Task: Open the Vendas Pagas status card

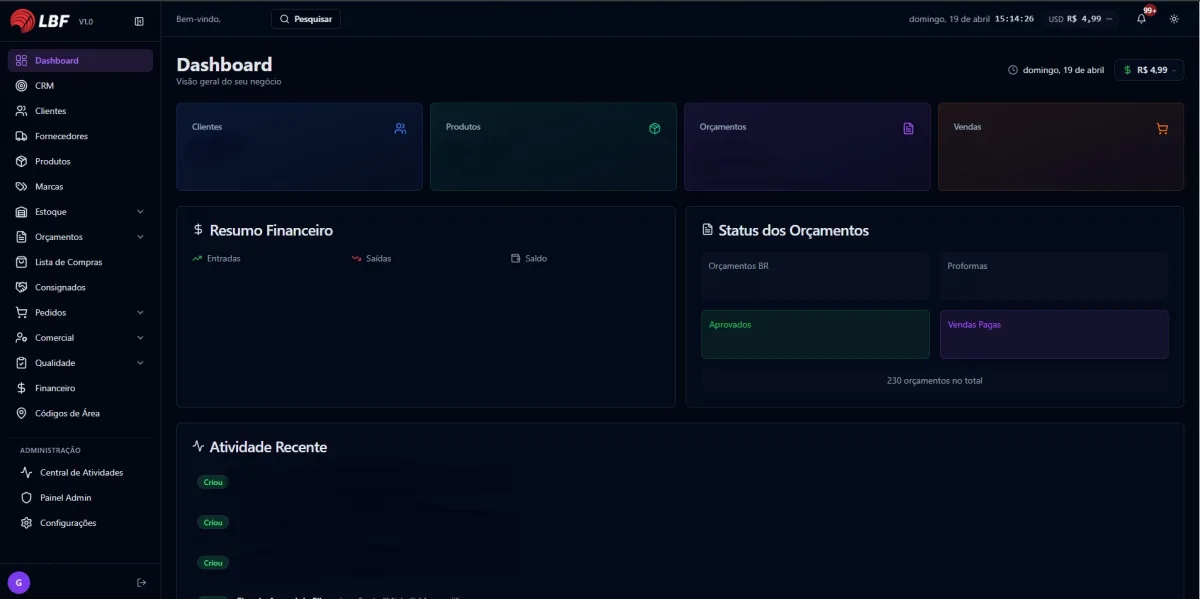Action: click(1053, 334)
